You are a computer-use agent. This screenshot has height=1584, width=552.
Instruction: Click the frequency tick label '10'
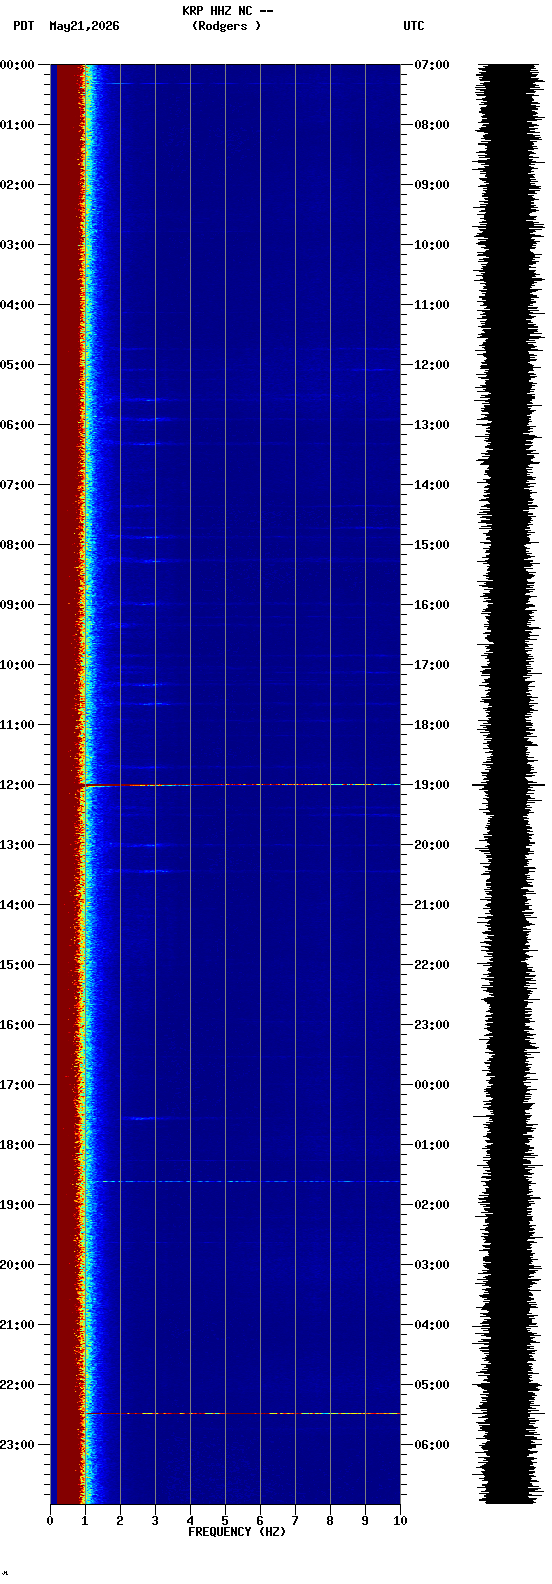[400, 1521]
